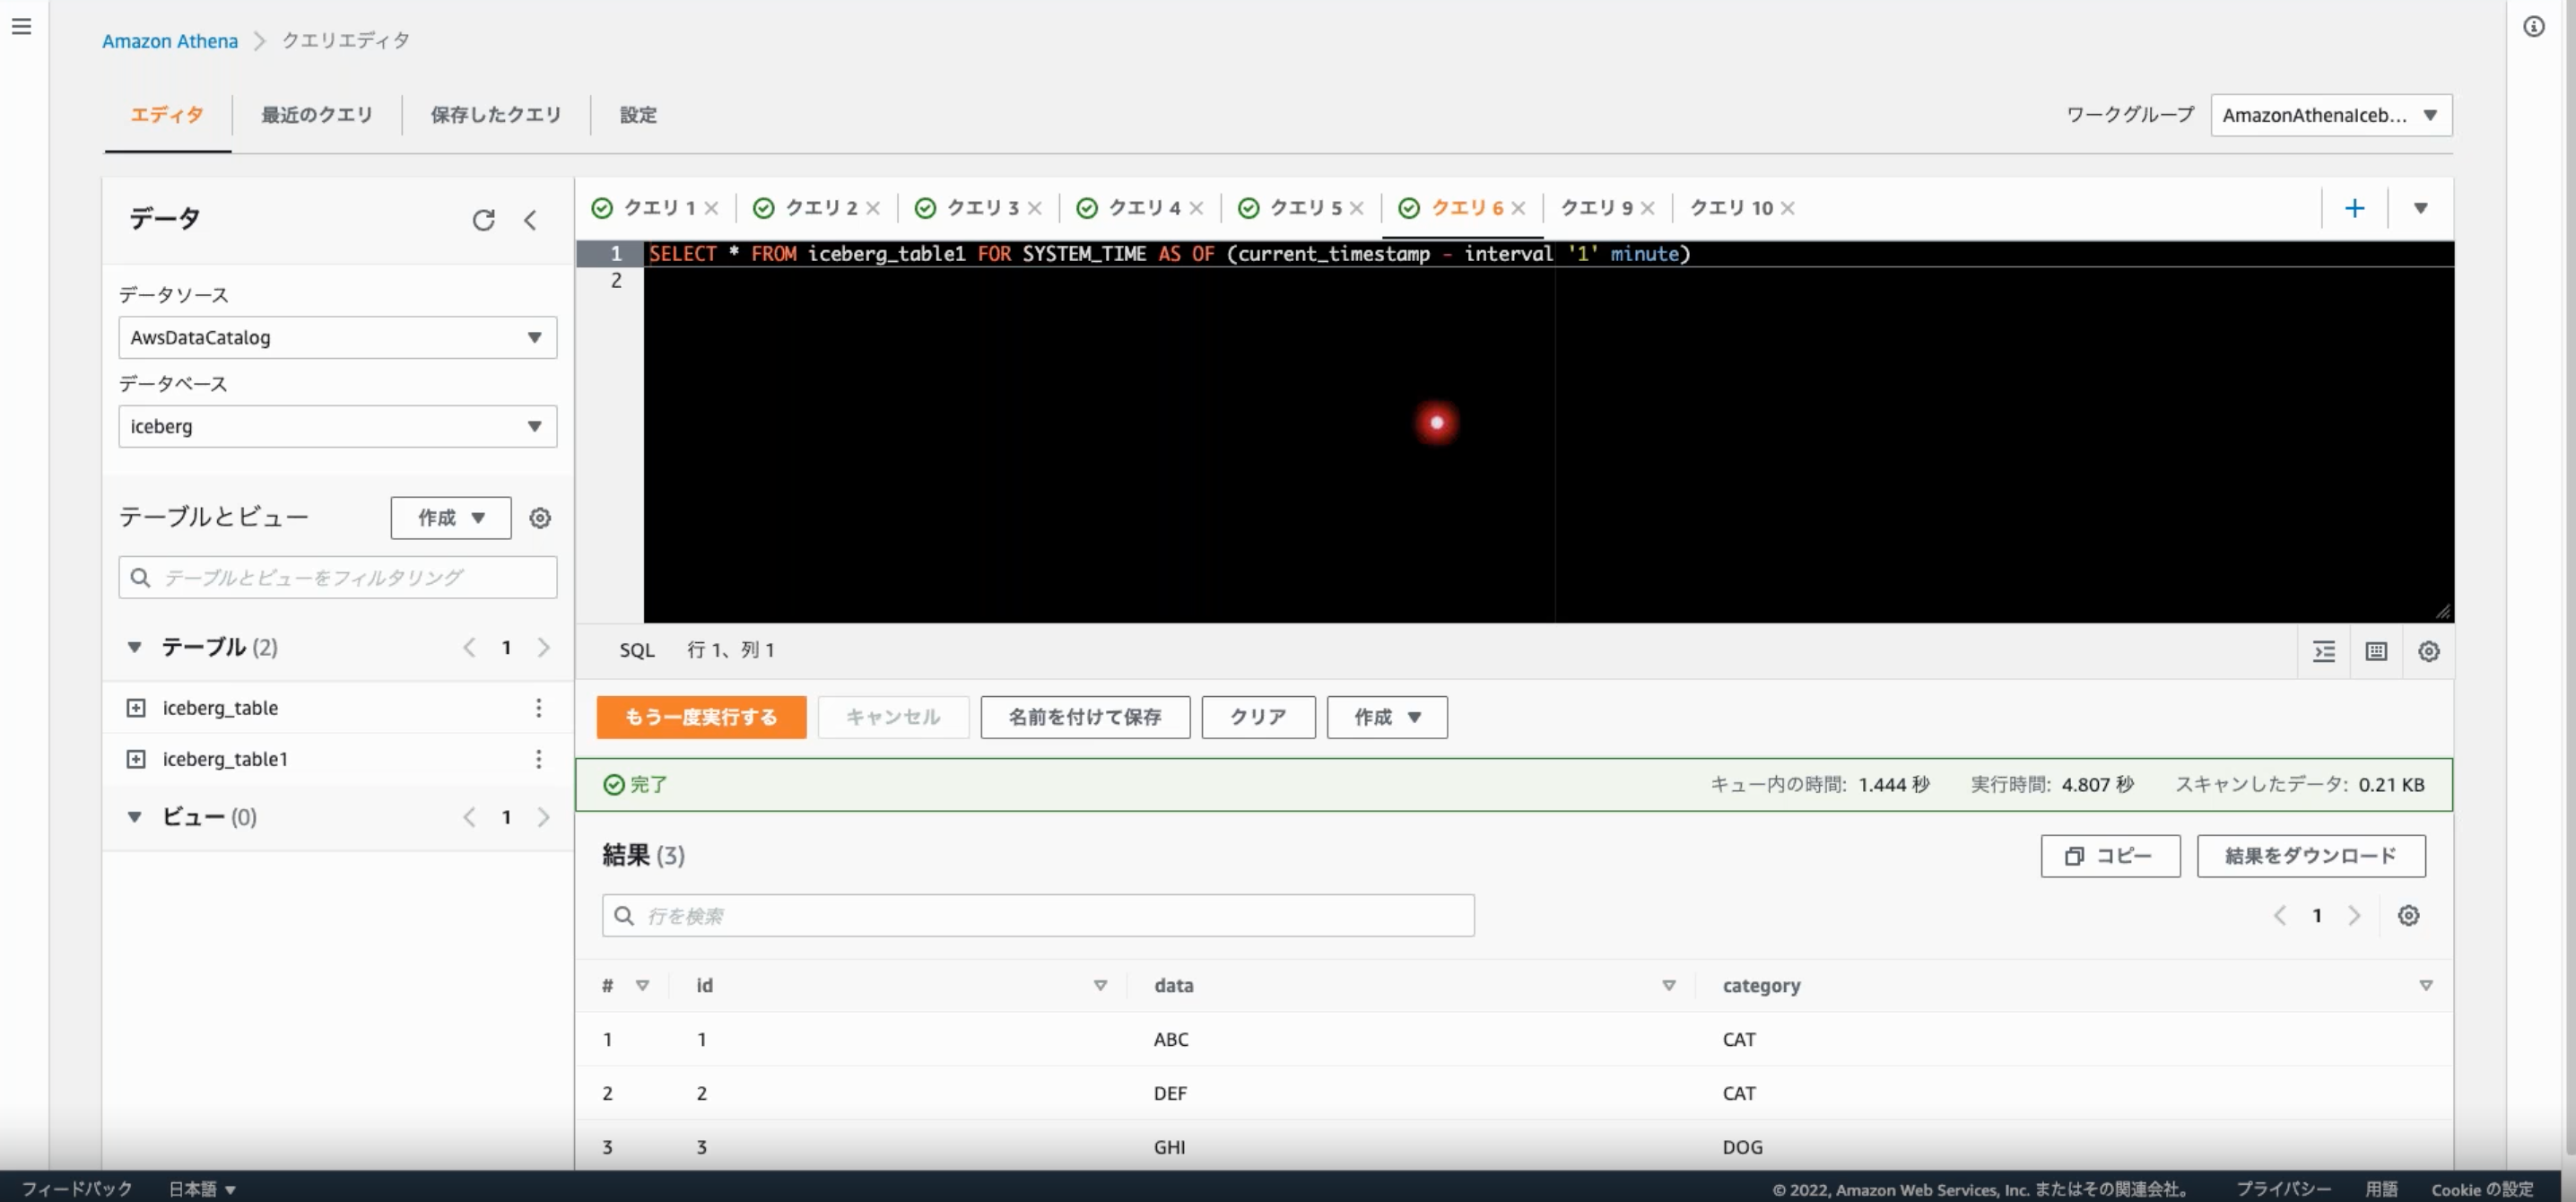Screen dimensions: 2576x1202
Task: Collapse the テーブル section
Action: (134, 647)
